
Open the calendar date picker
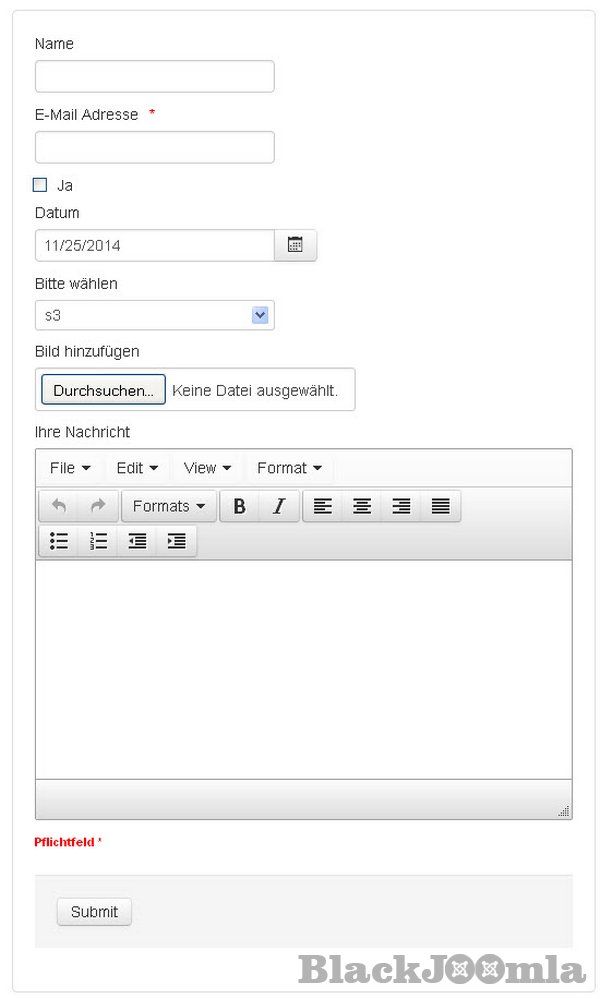click(295, 245)
